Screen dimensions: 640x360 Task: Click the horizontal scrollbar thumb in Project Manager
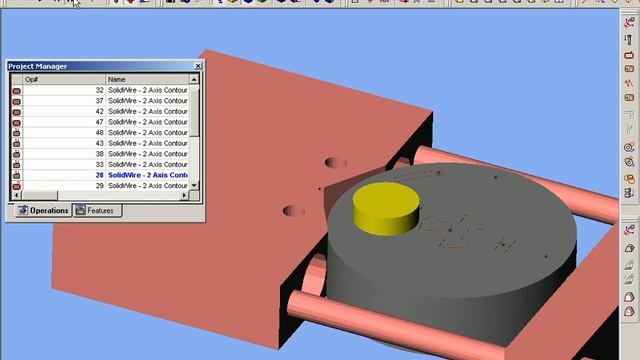tap(39, 196)
